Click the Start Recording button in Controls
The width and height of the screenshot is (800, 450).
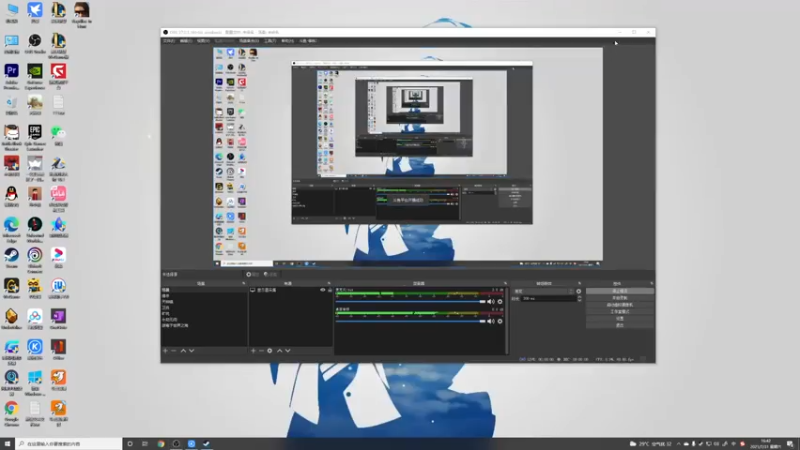click(620, 298)
